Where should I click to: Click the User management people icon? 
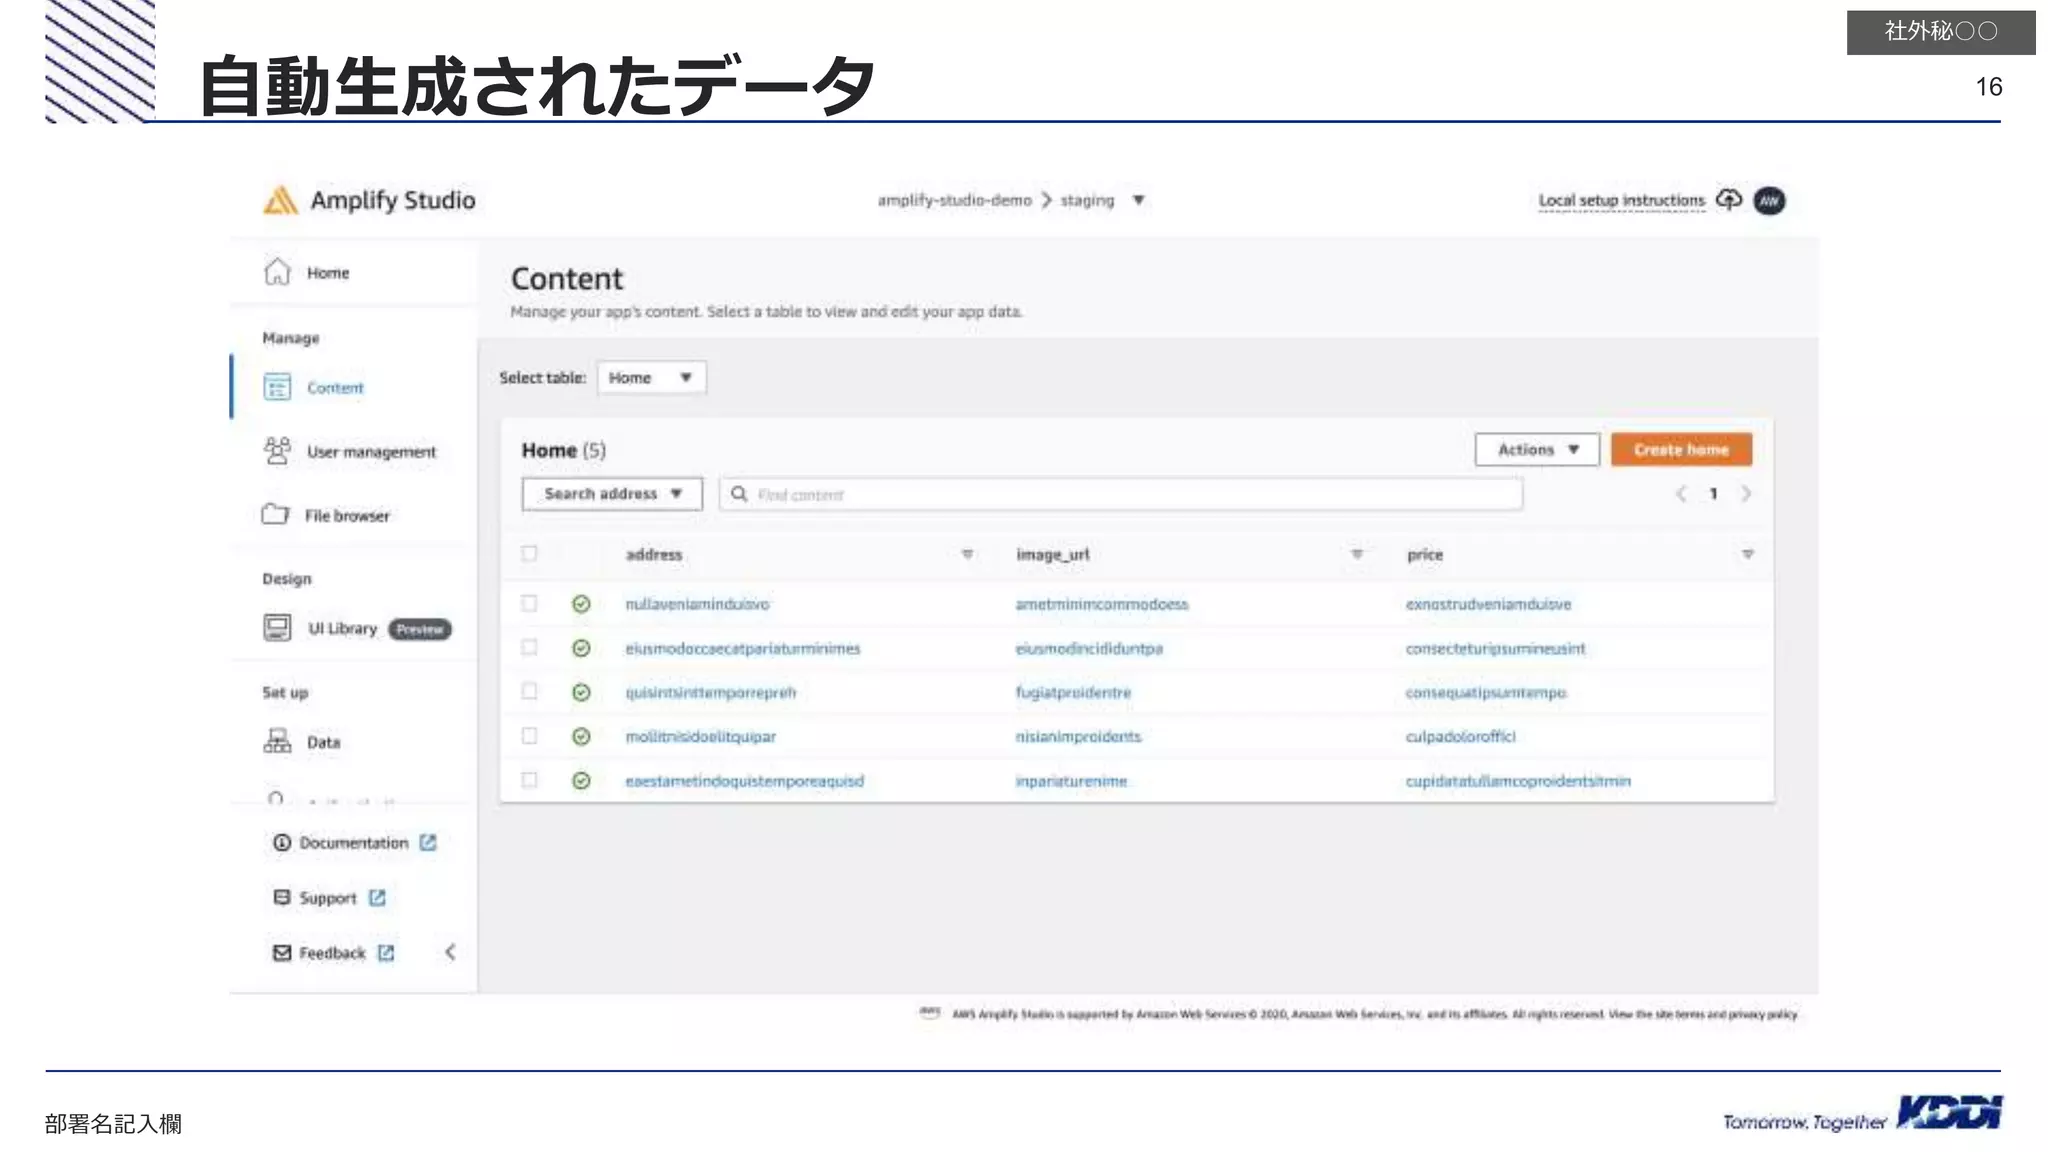pos(277,451)
